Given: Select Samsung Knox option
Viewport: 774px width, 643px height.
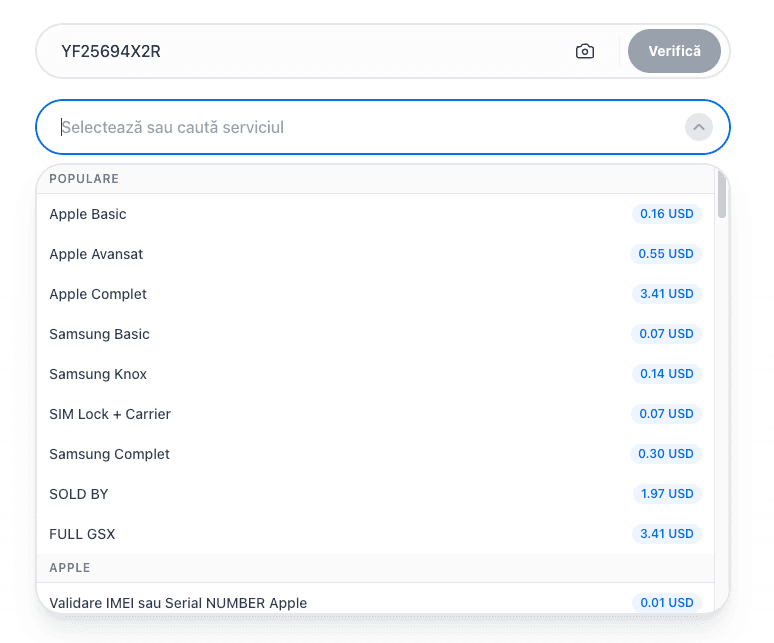Looking at the screenshot, I should [98, 374].
